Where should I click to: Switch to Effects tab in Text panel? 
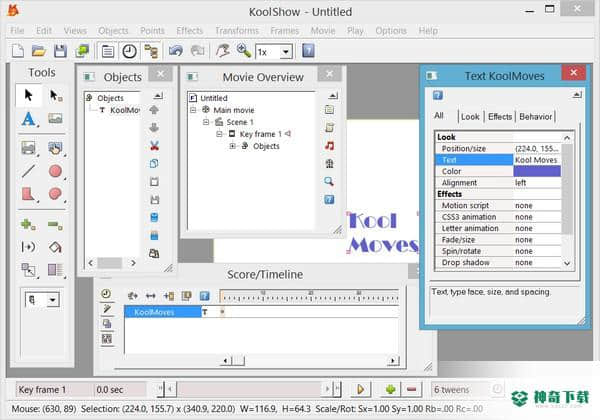tap(500, 117)
